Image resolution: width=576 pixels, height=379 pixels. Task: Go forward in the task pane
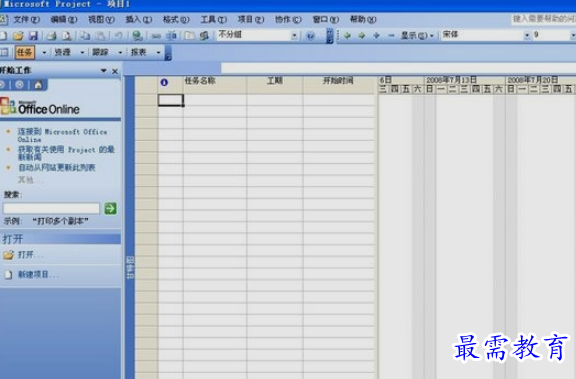(20, 85)
